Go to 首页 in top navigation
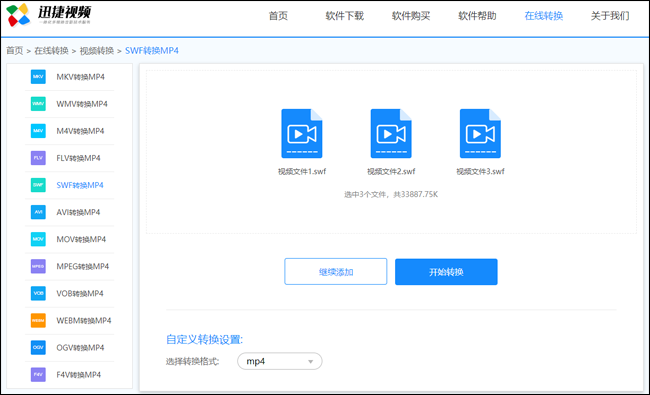This screenshot has height=395, width=650. pyautogui.click(x=278, y=16)
